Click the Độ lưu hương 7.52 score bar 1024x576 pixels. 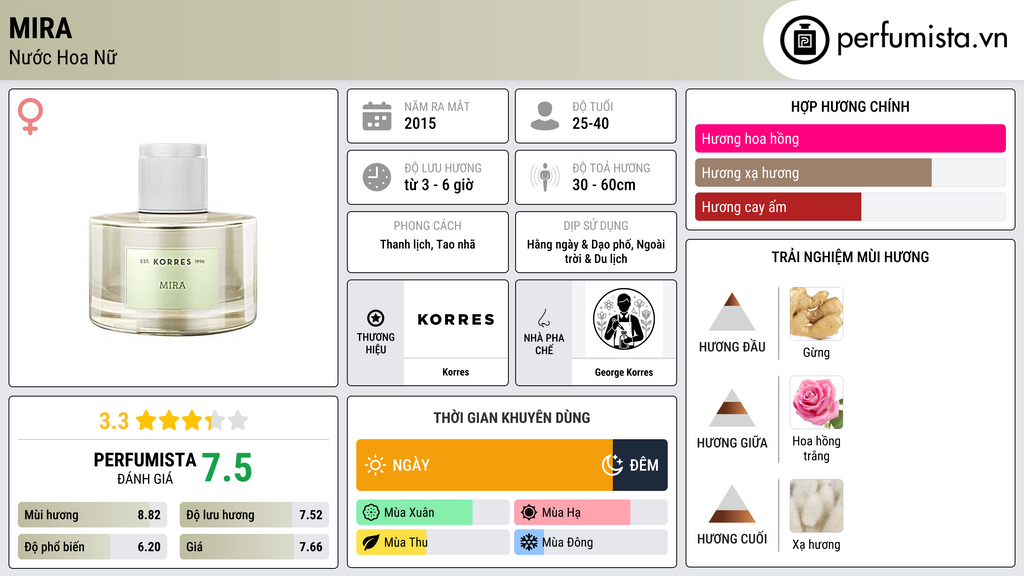[x=255, y=515]
